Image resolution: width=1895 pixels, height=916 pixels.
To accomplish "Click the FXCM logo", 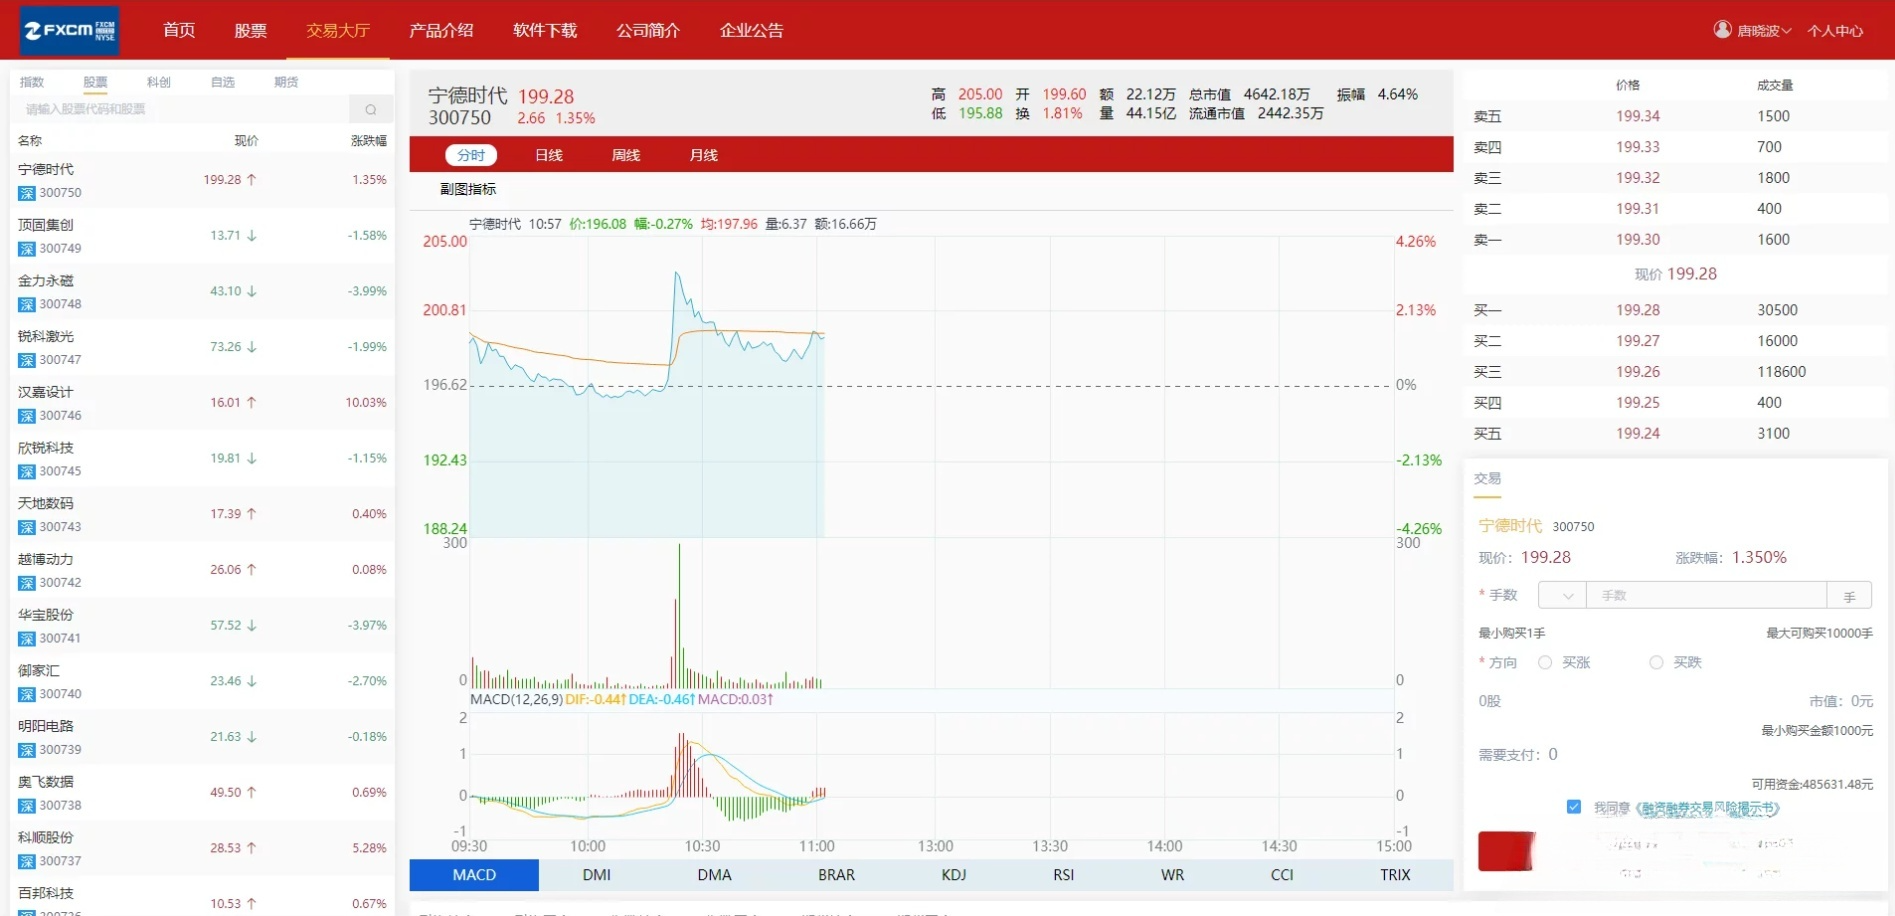I will 67,29.
